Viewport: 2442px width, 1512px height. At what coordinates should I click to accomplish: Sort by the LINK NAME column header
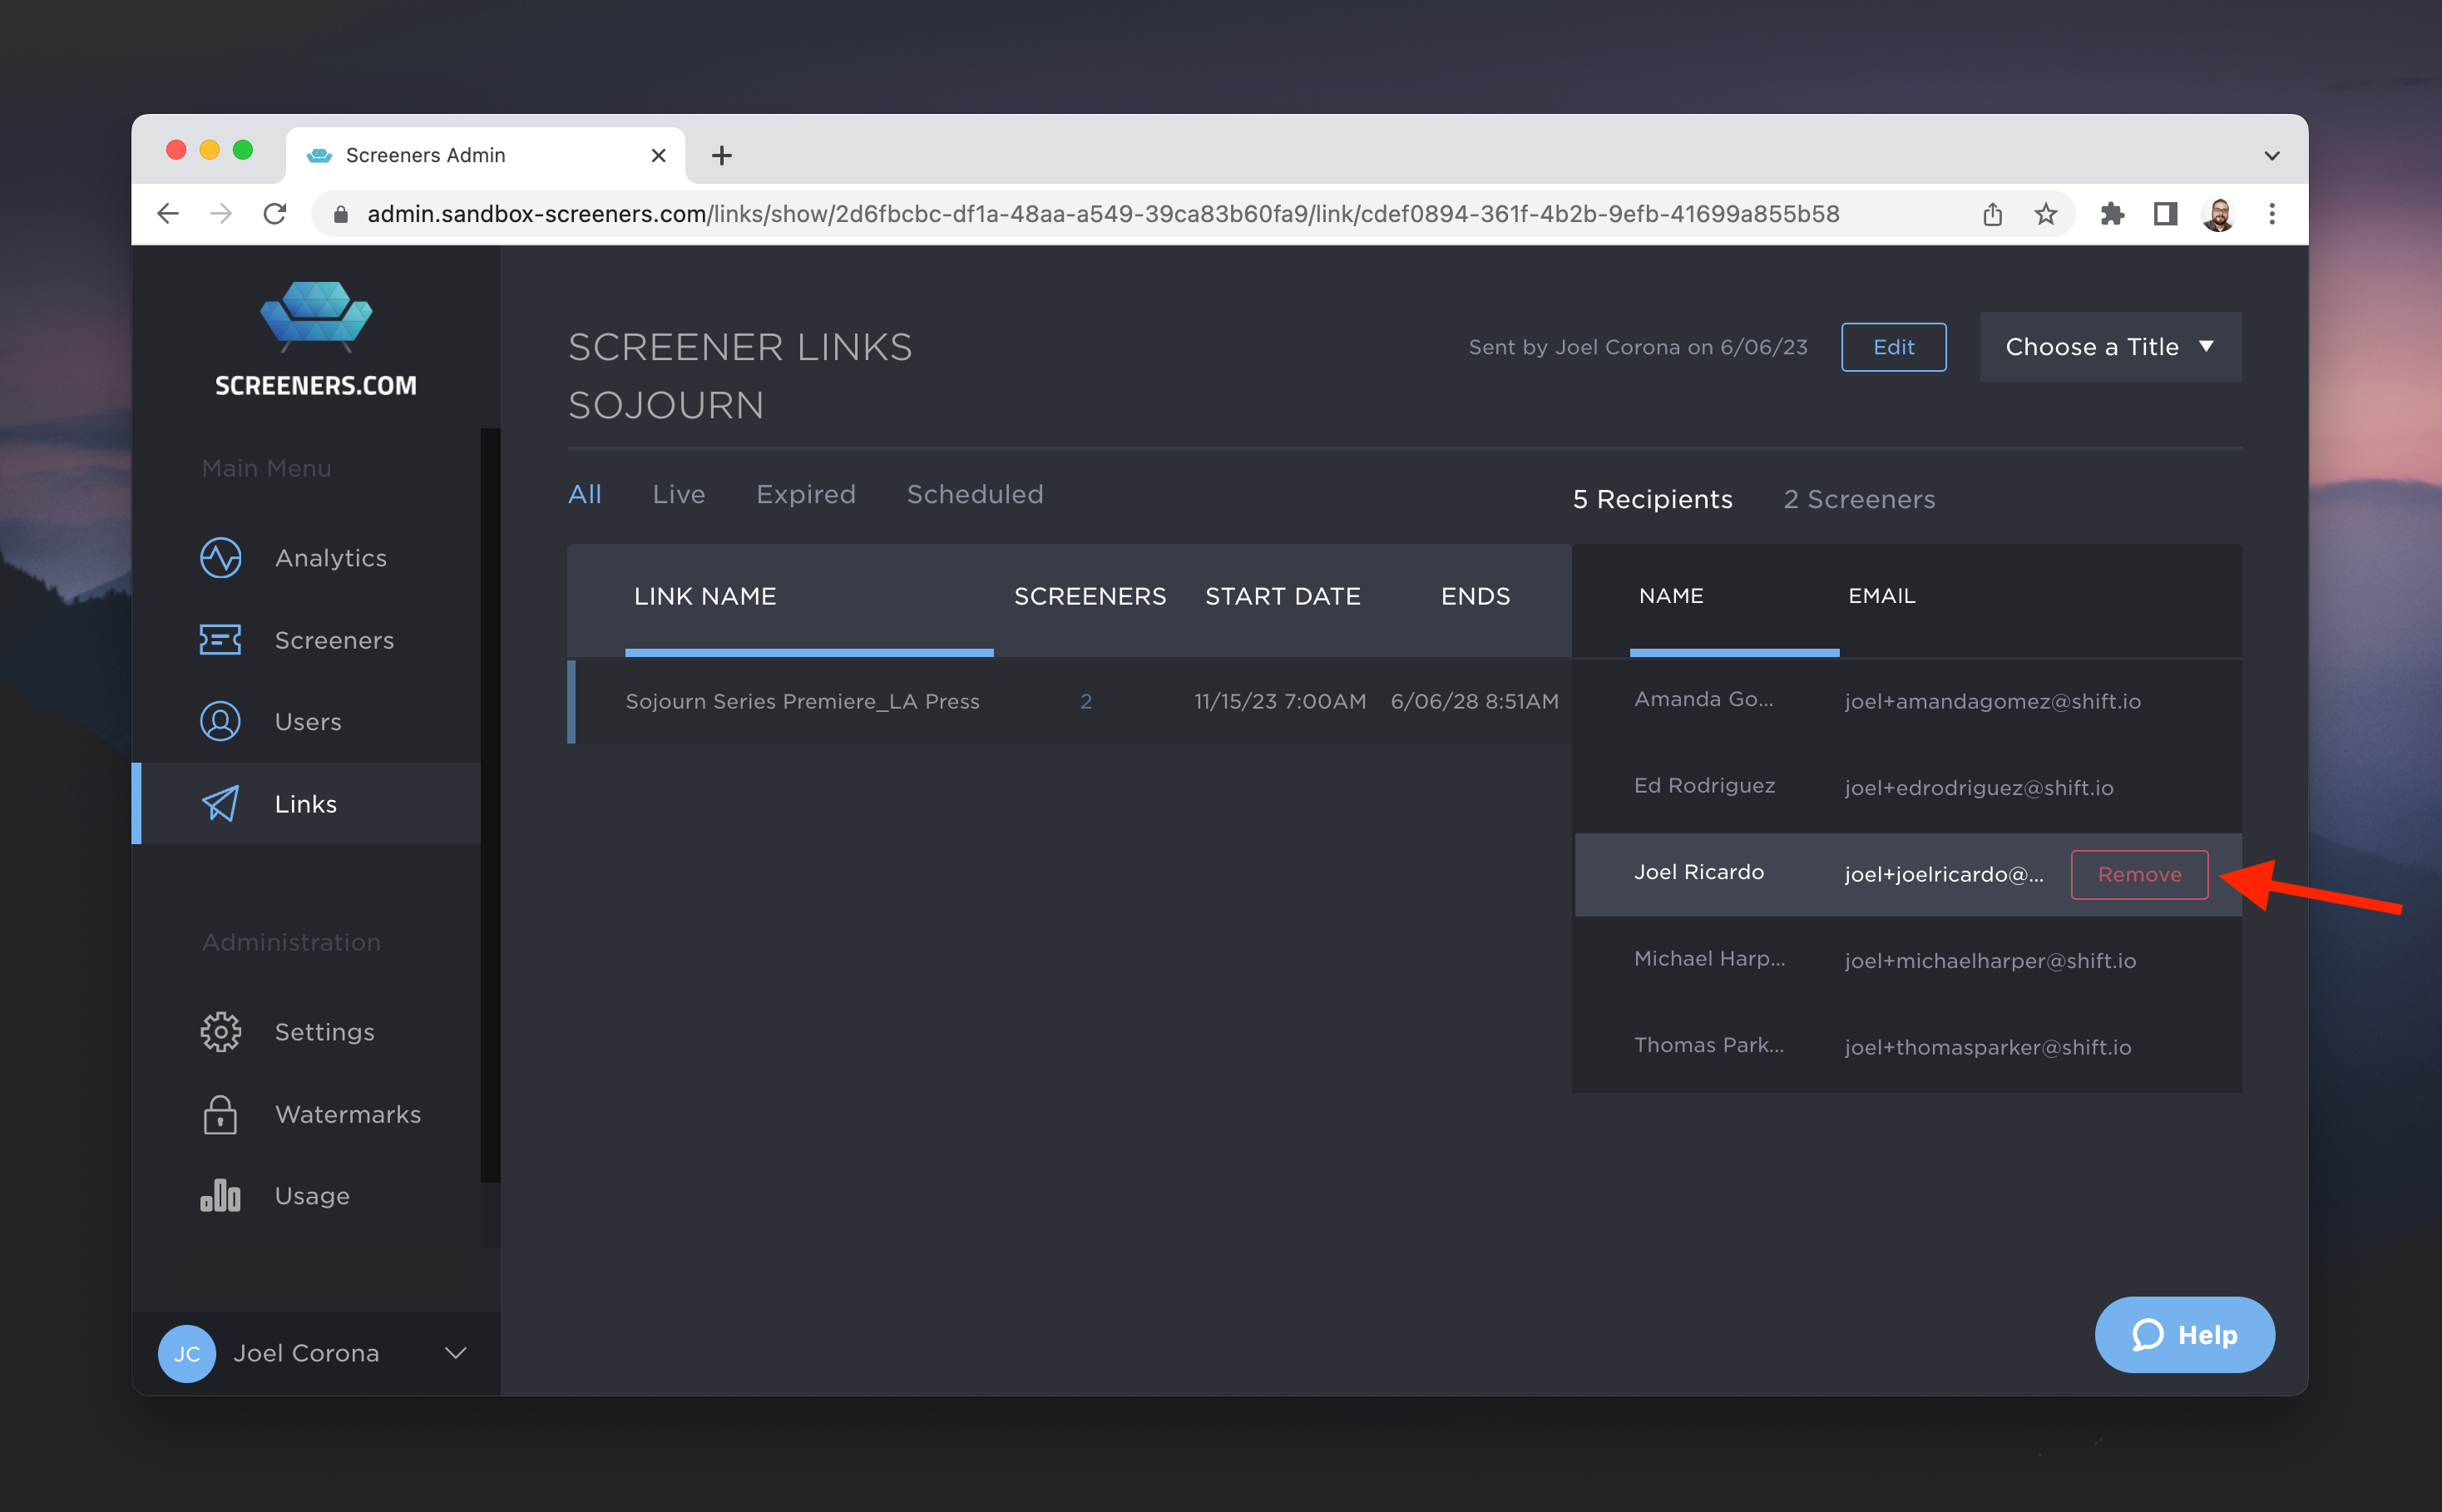coord(705,596)
